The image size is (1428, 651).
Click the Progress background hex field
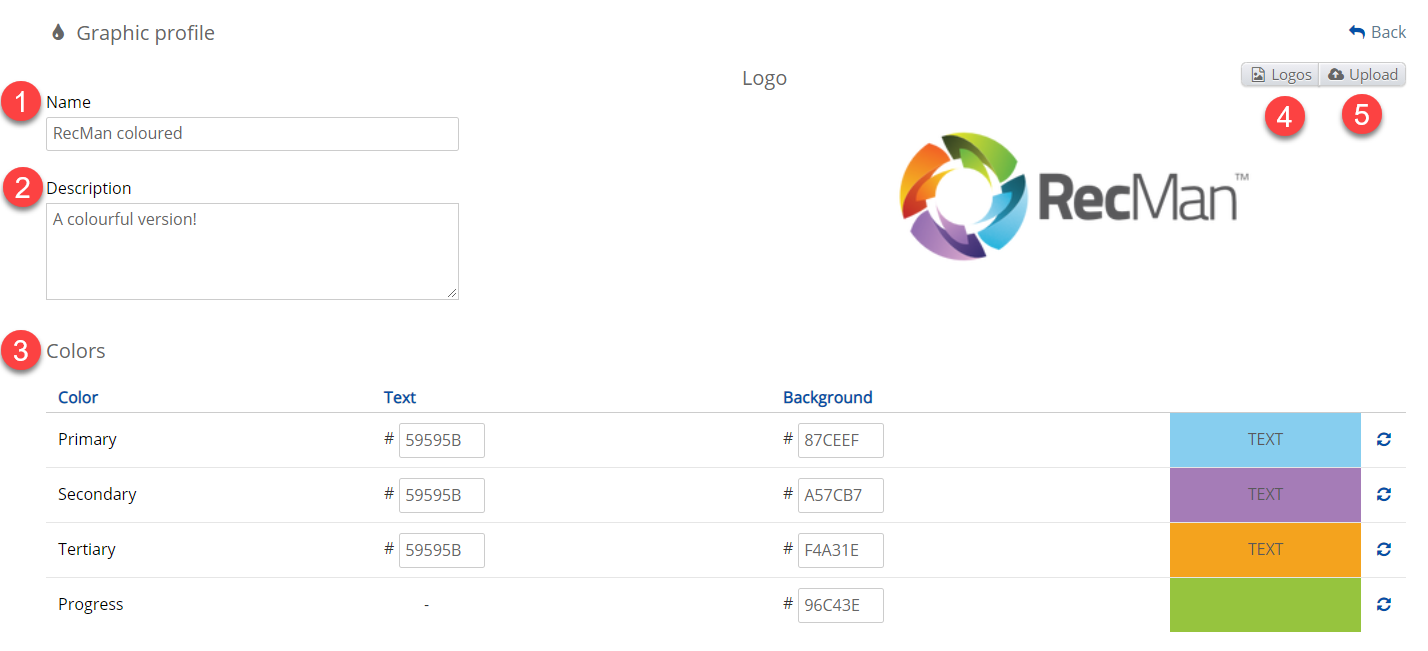coord(840,605)
